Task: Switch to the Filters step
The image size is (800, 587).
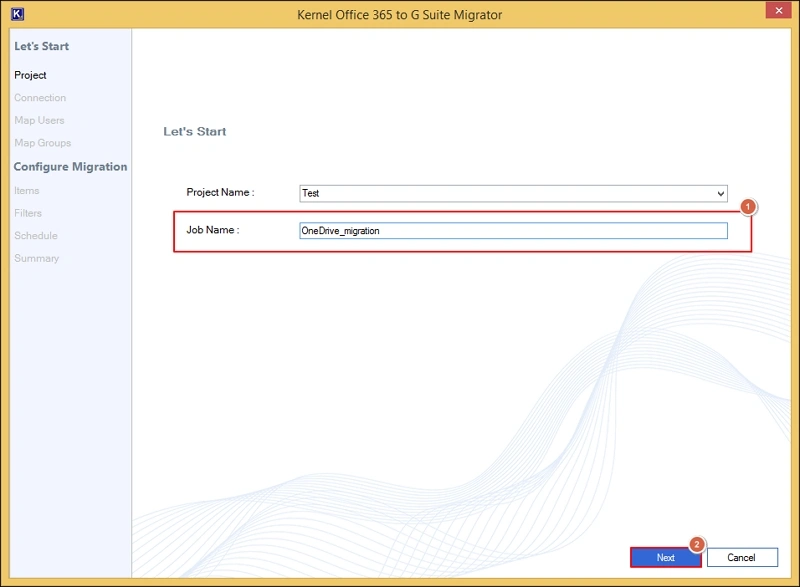Action: 28,213
